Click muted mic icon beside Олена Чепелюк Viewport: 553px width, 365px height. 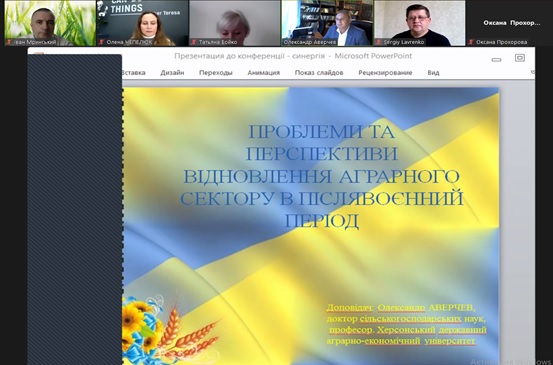[102, 42]
